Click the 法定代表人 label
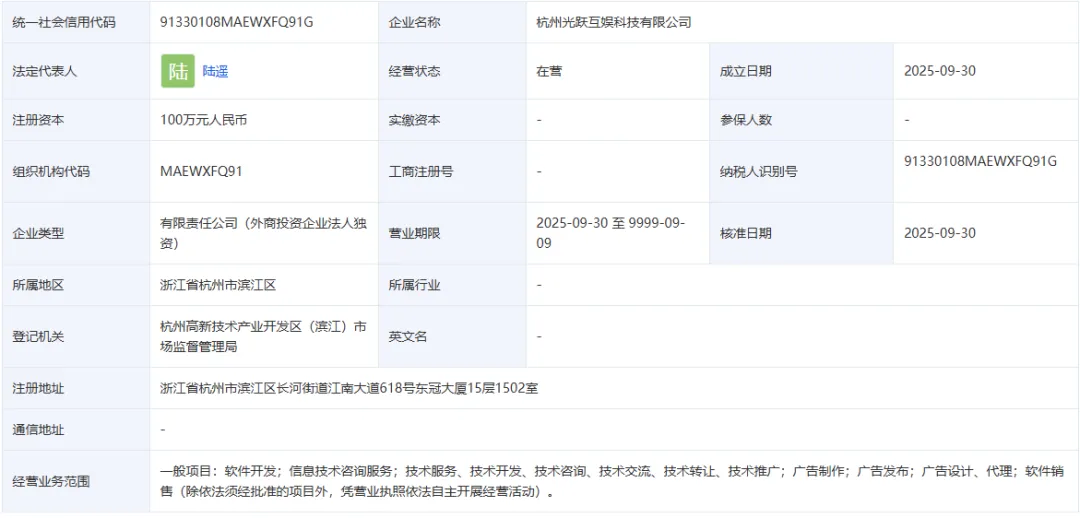This screenshot has height=518, width=1080. (x=45, y=71)
